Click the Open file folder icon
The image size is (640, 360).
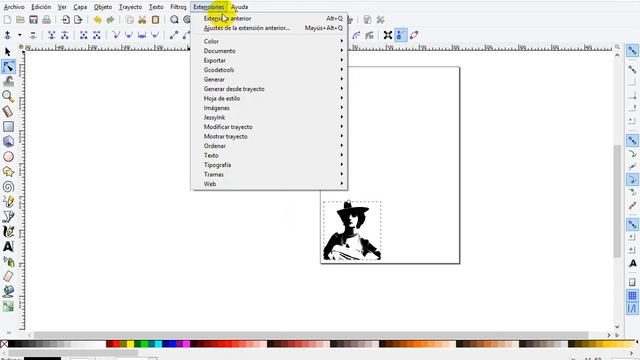point(20,20)
